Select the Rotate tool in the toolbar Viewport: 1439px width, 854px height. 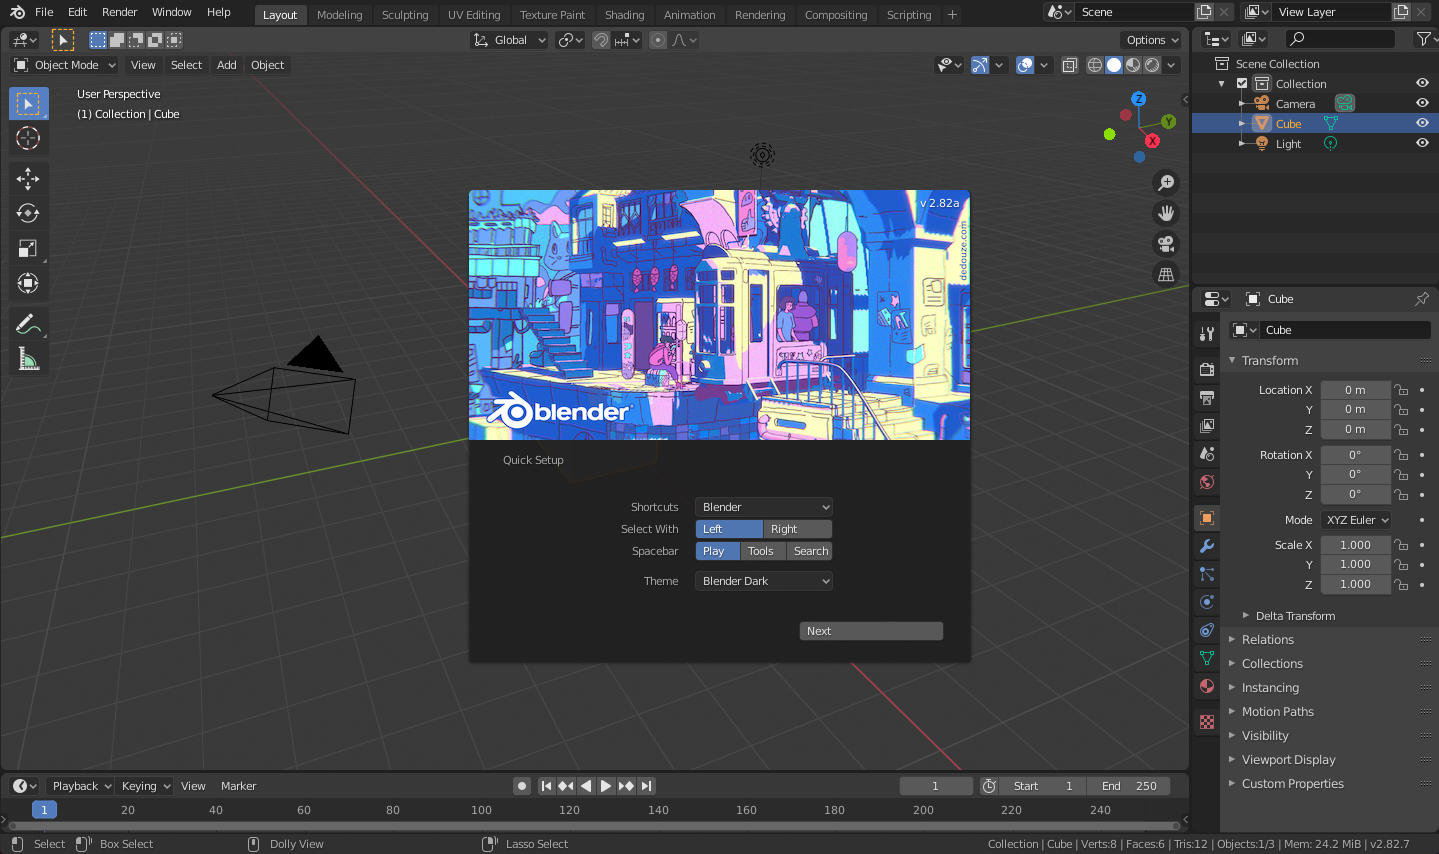(28, 212)
